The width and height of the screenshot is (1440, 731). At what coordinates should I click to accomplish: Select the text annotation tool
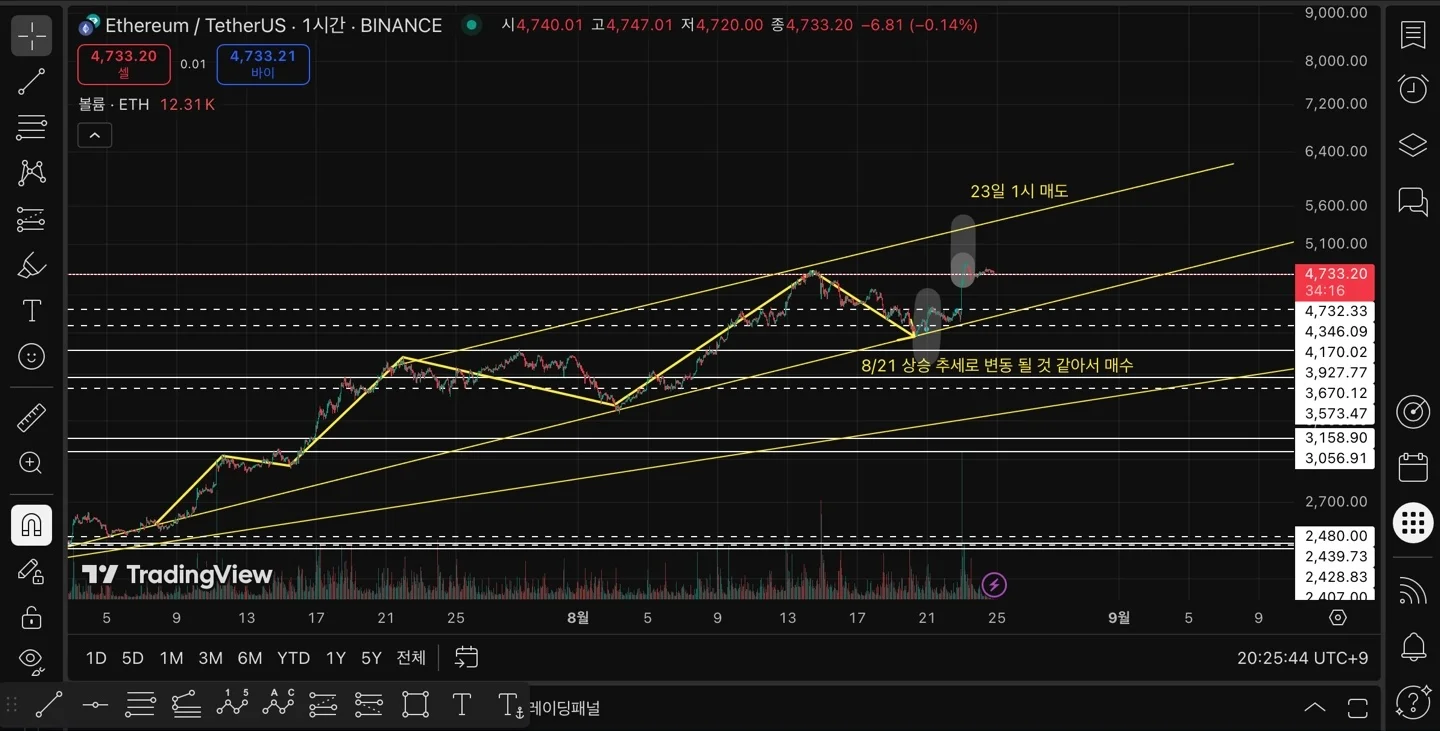32,311
